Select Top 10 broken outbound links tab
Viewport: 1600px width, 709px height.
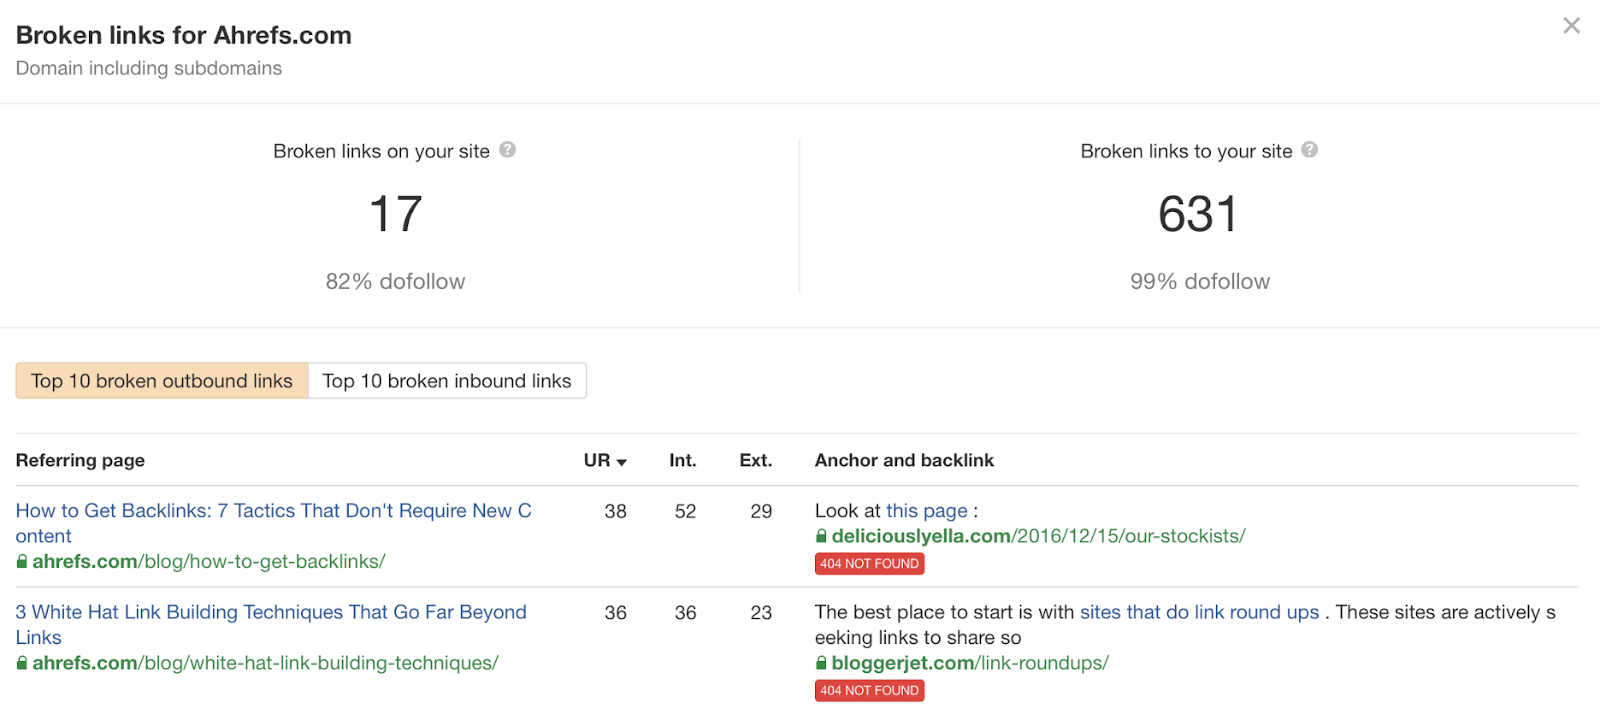(x=162, y=381)
